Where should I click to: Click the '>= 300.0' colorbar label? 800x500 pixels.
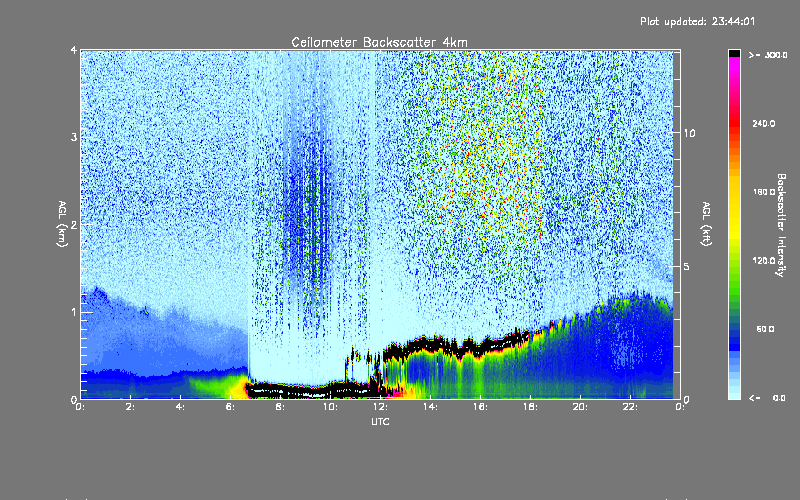point(768,55)
